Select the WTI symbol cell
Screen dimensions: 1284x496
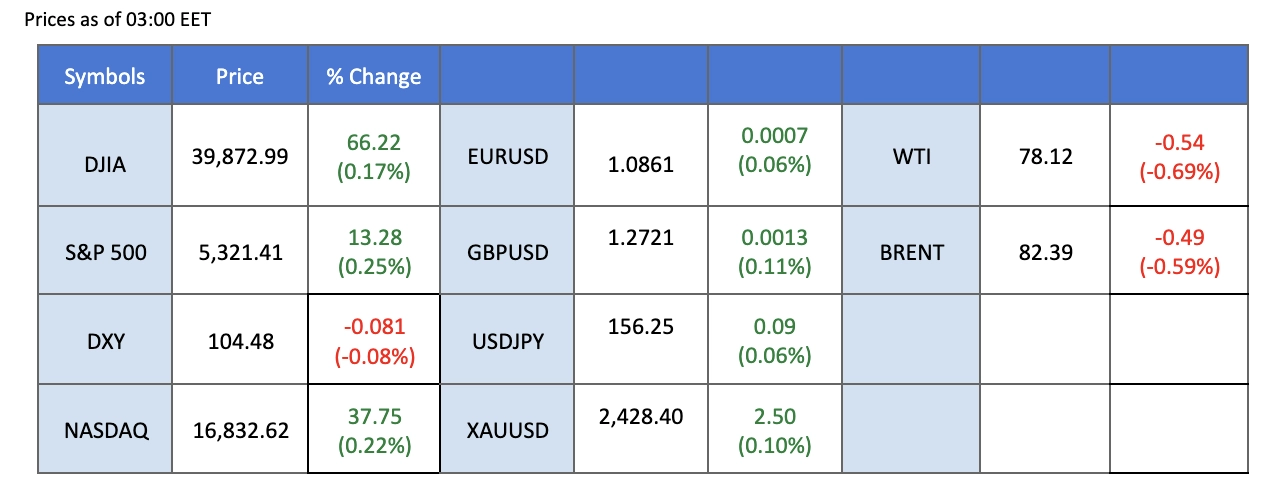[x=911, y=157]
